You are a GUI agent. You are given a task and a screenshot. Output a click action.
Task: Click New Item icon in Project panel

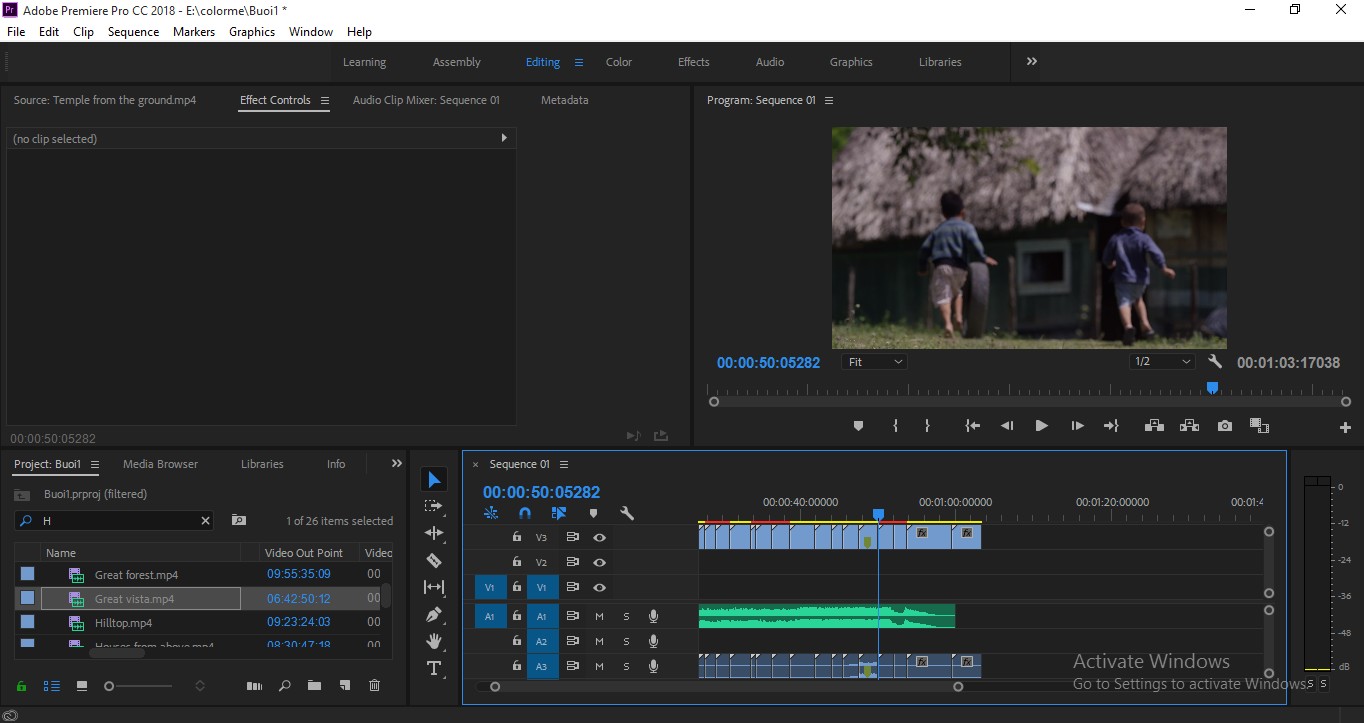pos(344,686)
